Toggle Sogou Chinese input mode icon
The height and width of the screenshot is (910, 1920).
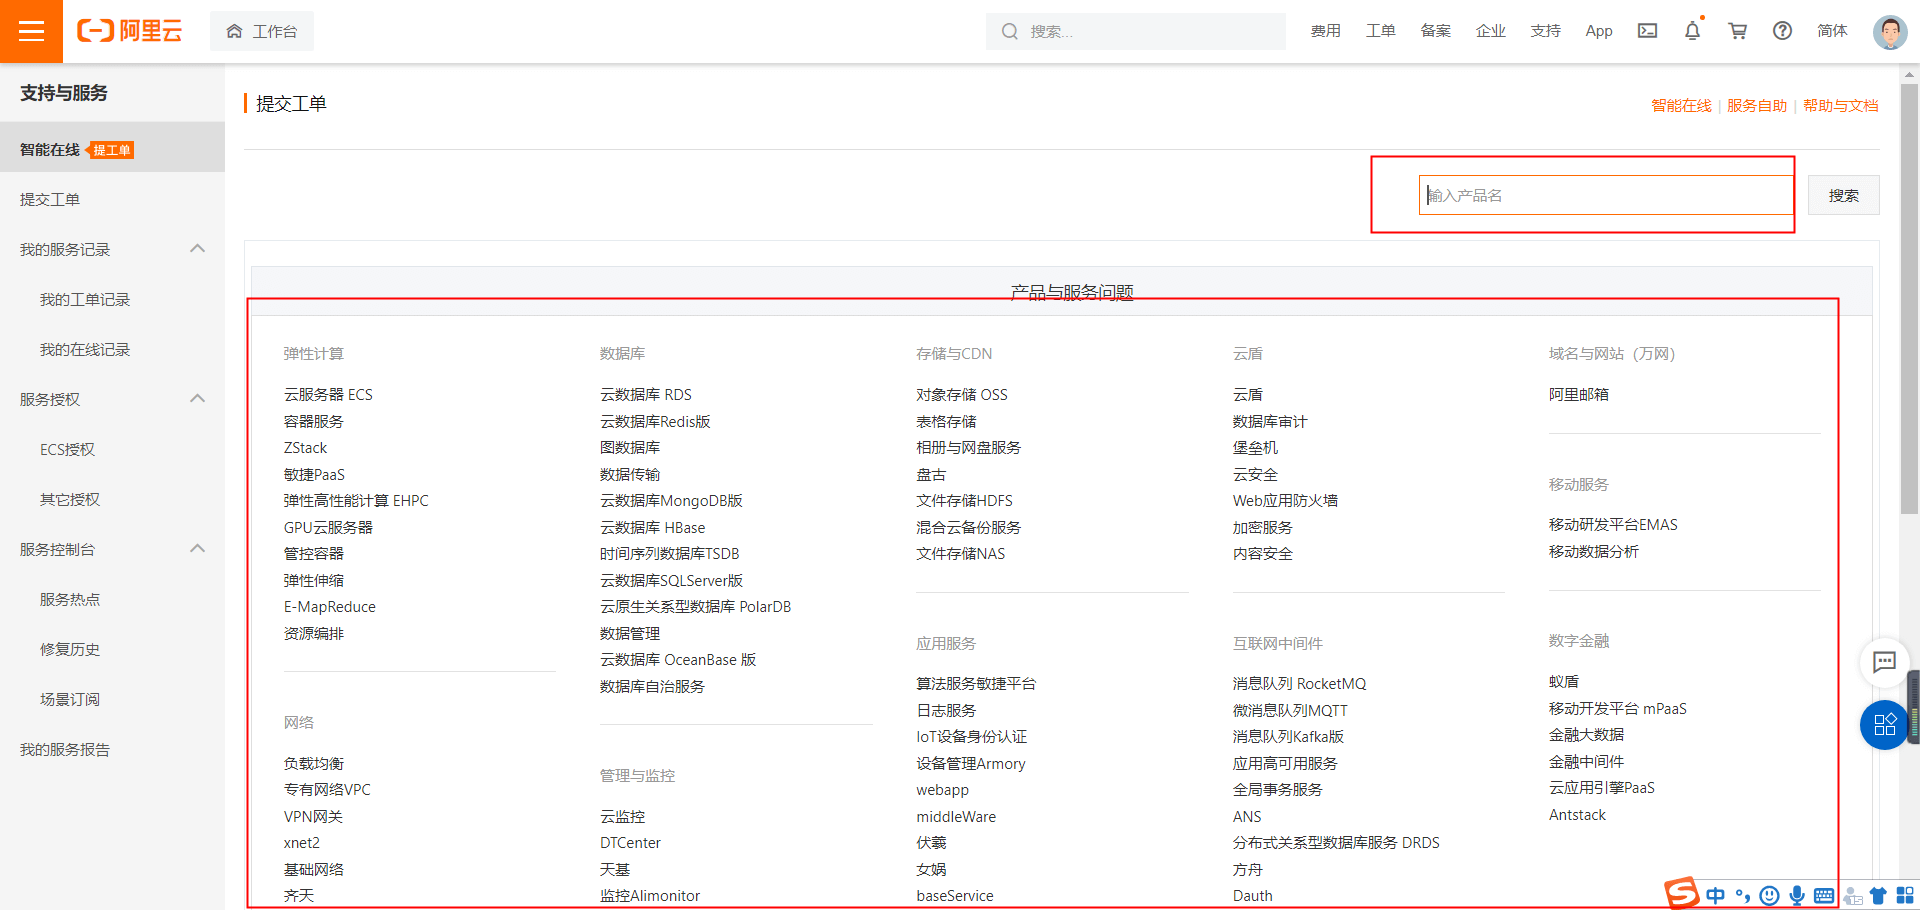tap(1716, 896)
